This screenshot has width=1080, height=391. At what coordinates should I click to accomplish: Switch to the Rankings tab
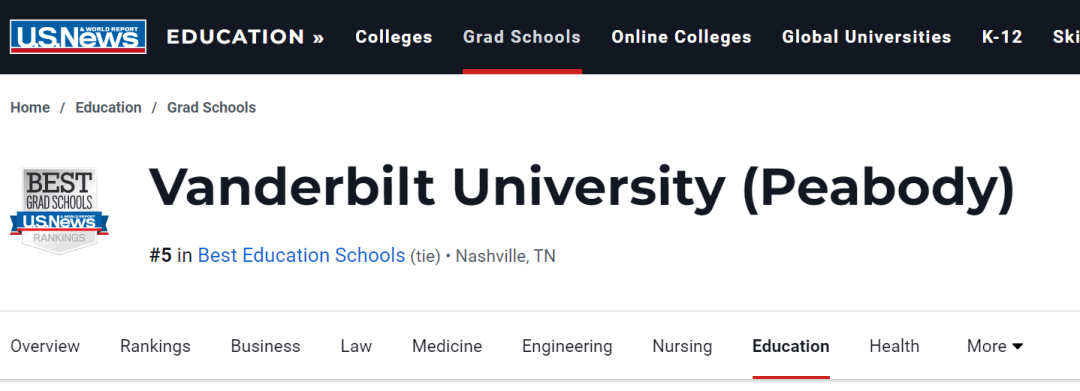click(155, 346)
